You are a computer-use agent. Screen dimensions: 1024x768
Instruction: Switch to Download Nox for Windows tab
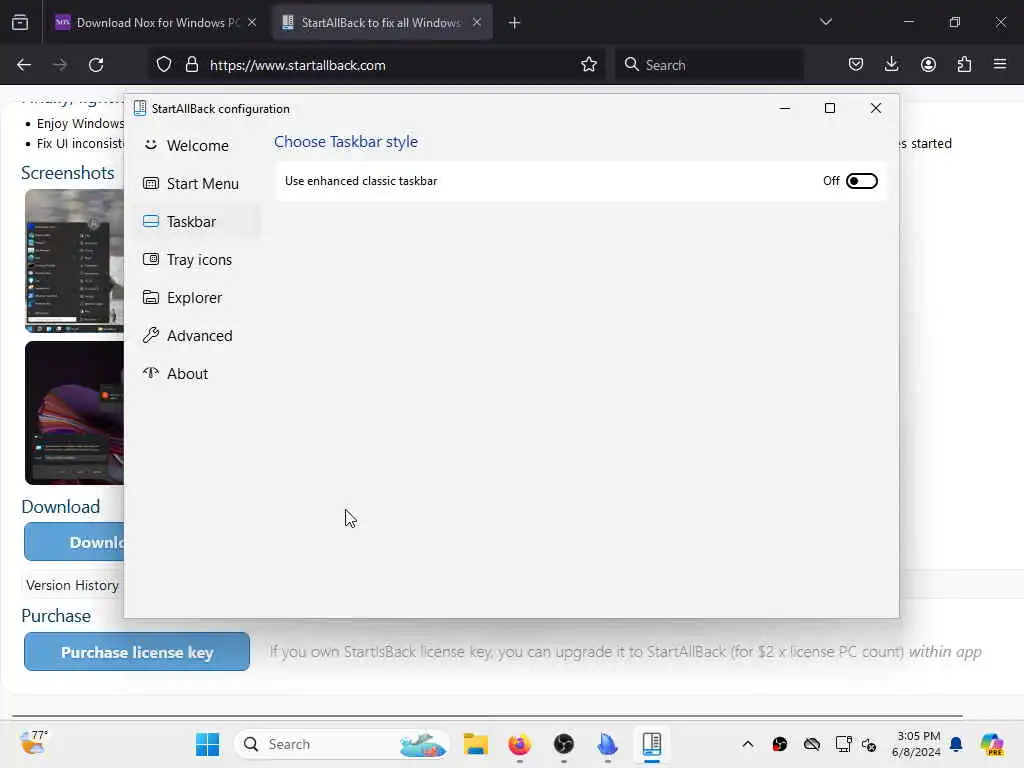click(x=155, y=23)
